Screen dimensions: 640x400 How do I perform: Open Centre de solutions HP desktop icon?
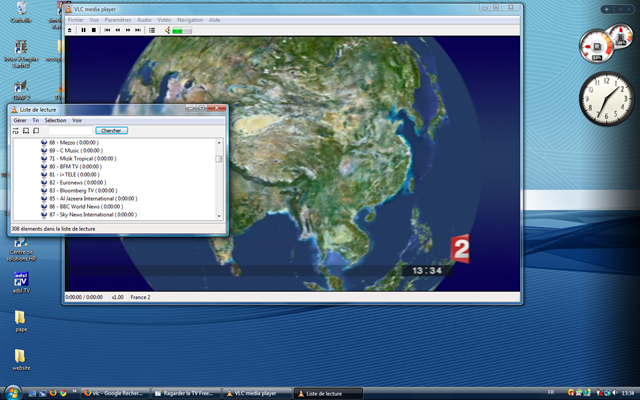tap(21, 249)
